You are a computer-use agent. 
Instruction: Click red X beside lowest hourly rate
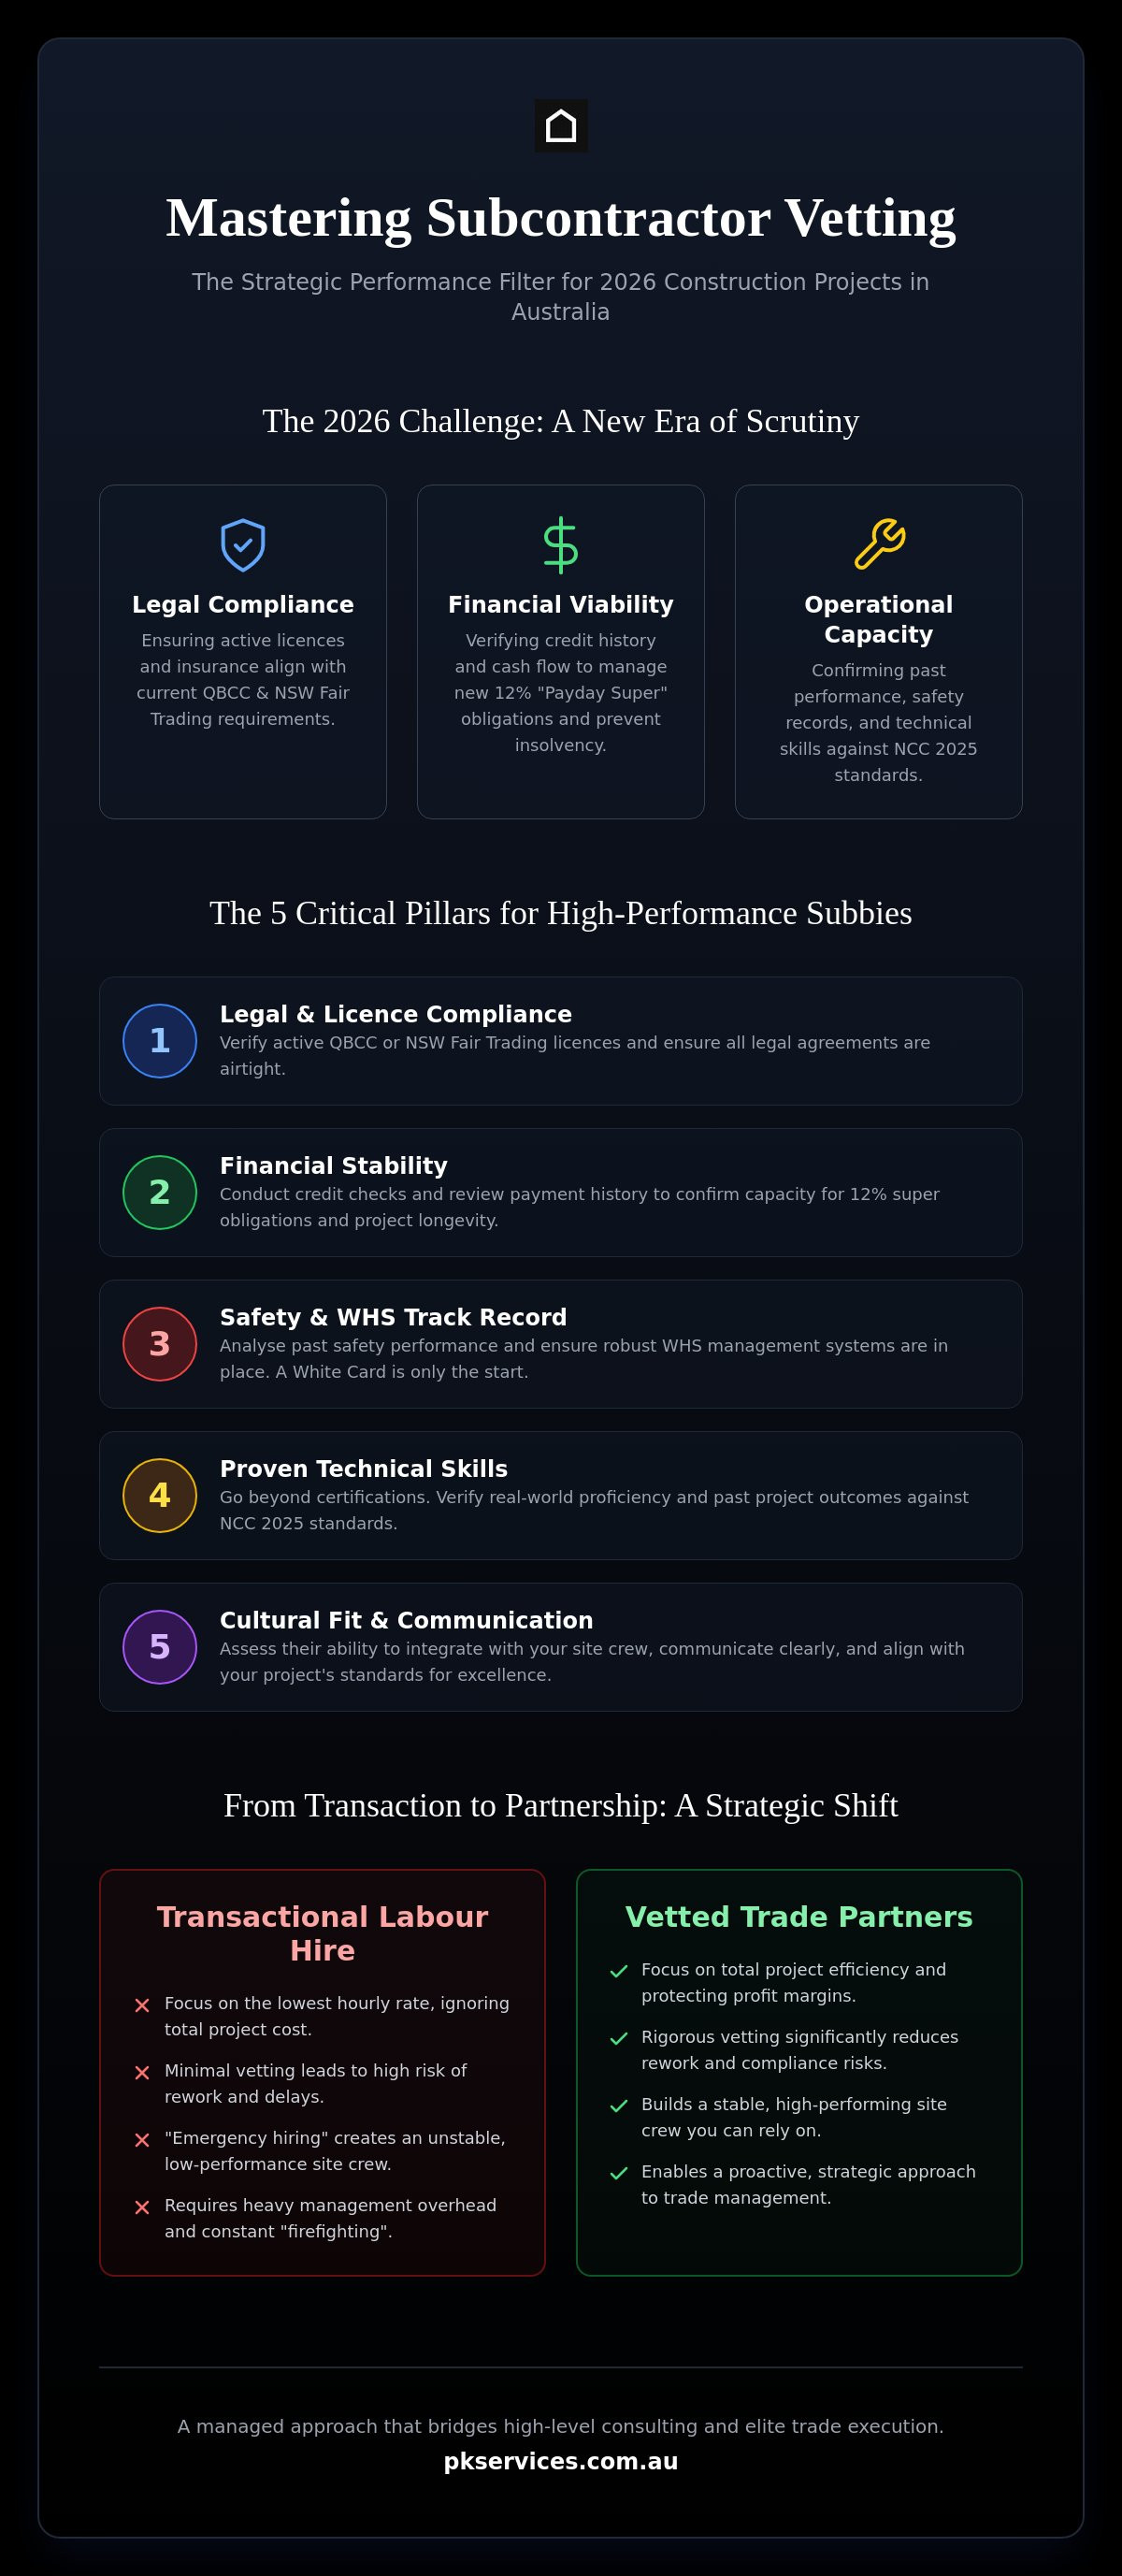pyautogui.click(x=142, y=2005)
